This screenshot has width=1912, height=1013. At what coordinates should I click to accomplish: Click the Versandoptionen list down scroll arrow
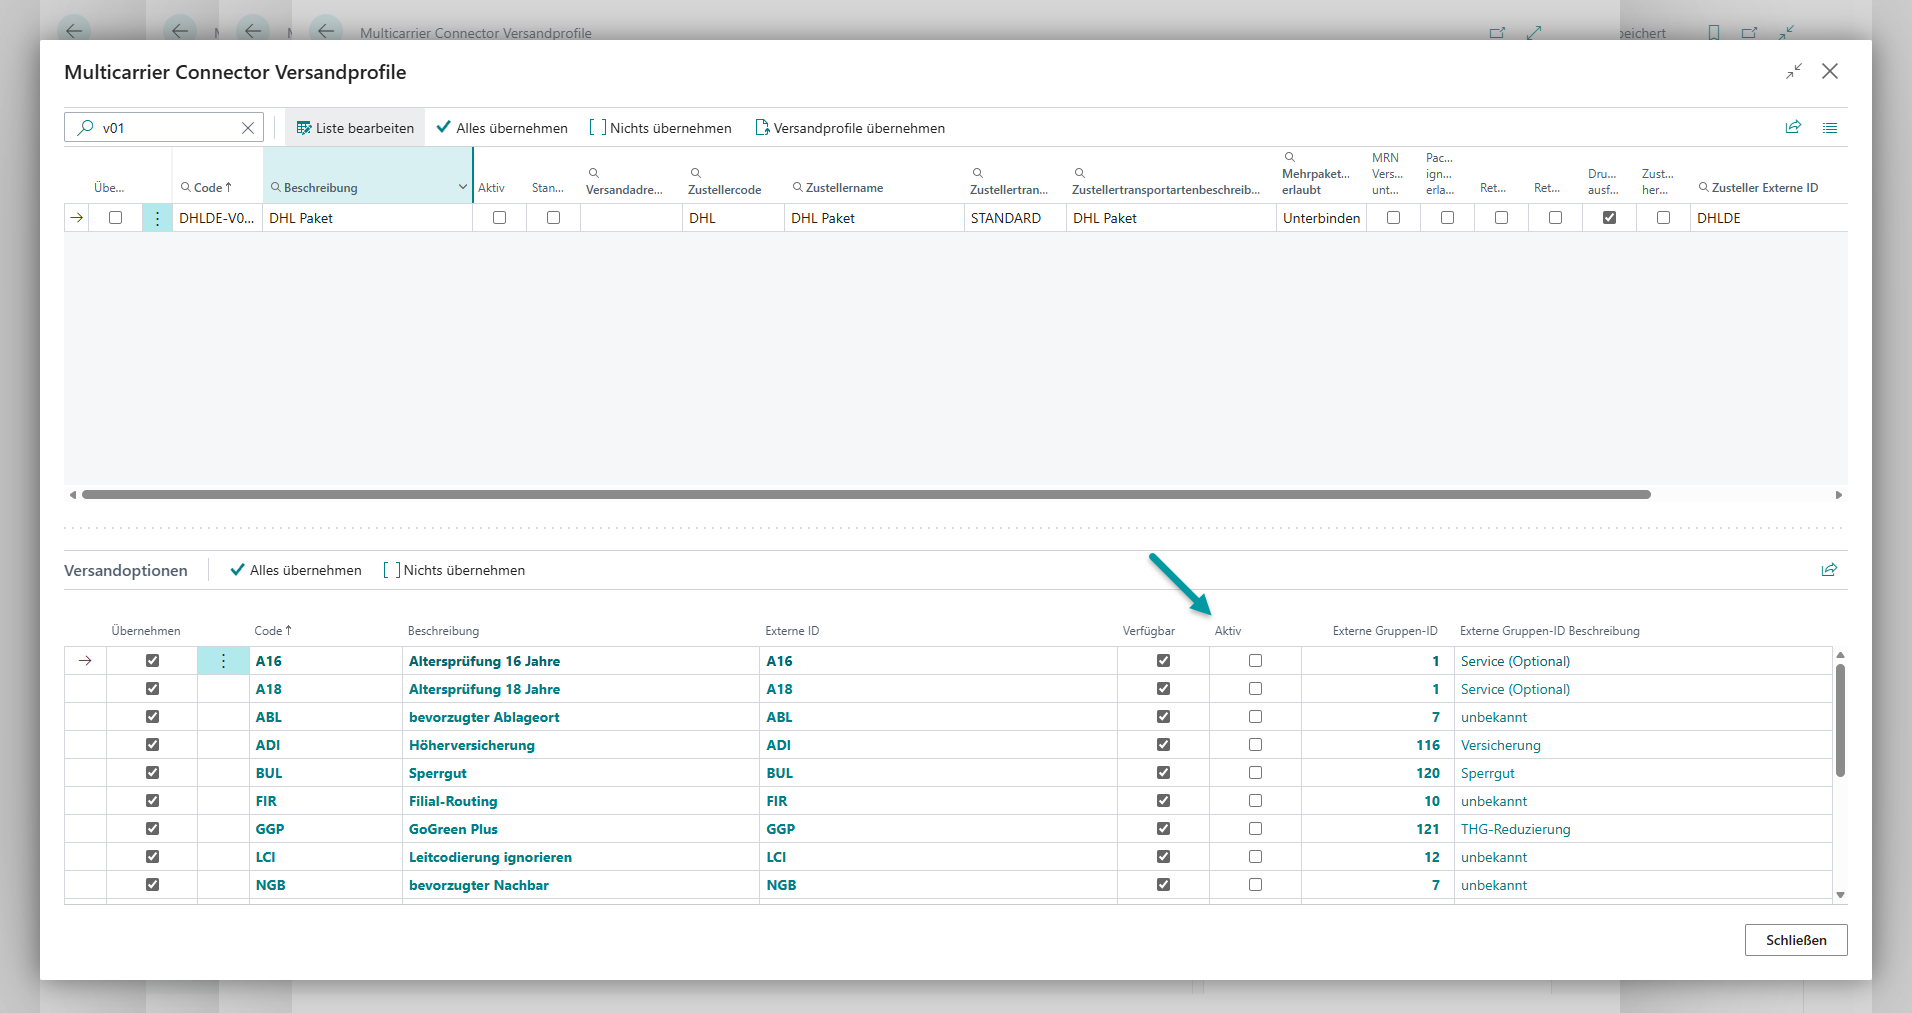pyautogui.click(x=1840, y=895)
